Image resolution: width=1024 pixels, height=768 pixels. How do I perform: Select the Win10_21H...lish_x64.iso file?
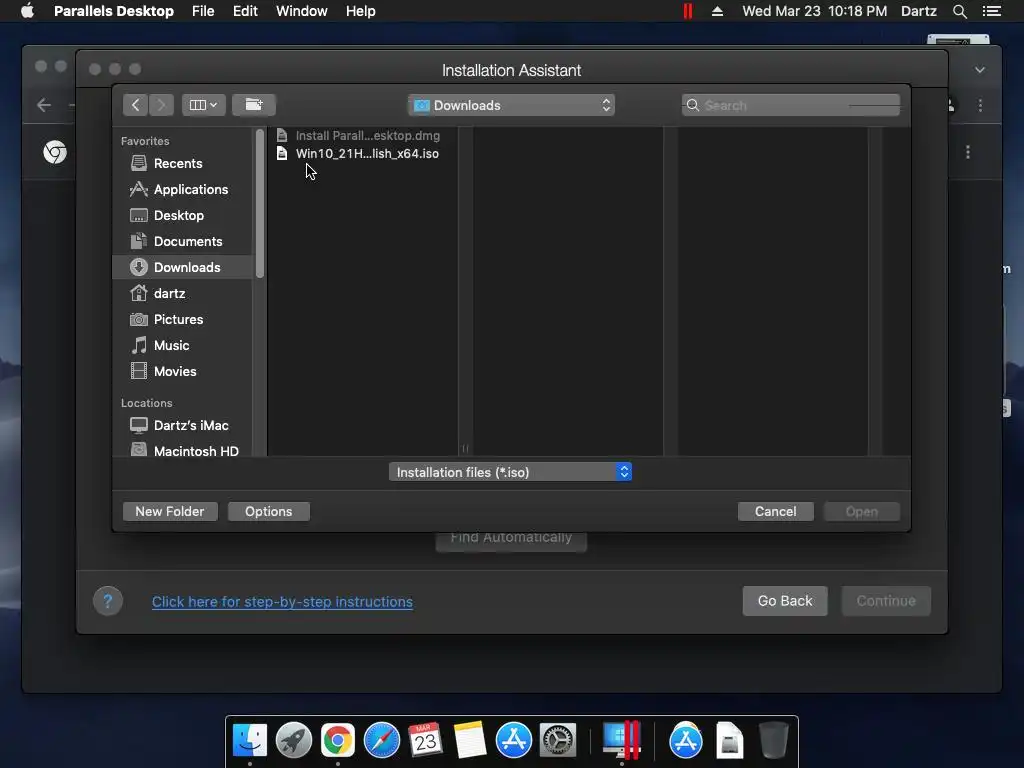pos(363,153)
